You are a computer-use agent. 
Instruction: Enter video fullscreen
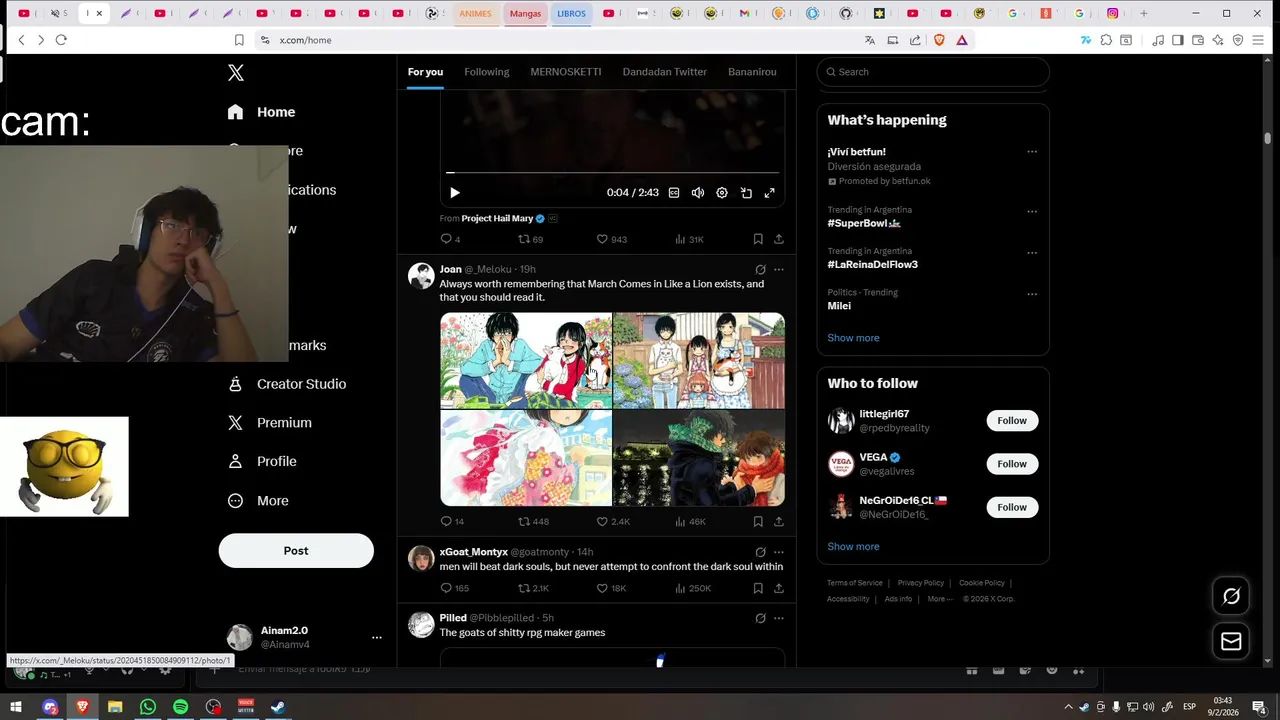pyautogui.click(x=770, y=193)
